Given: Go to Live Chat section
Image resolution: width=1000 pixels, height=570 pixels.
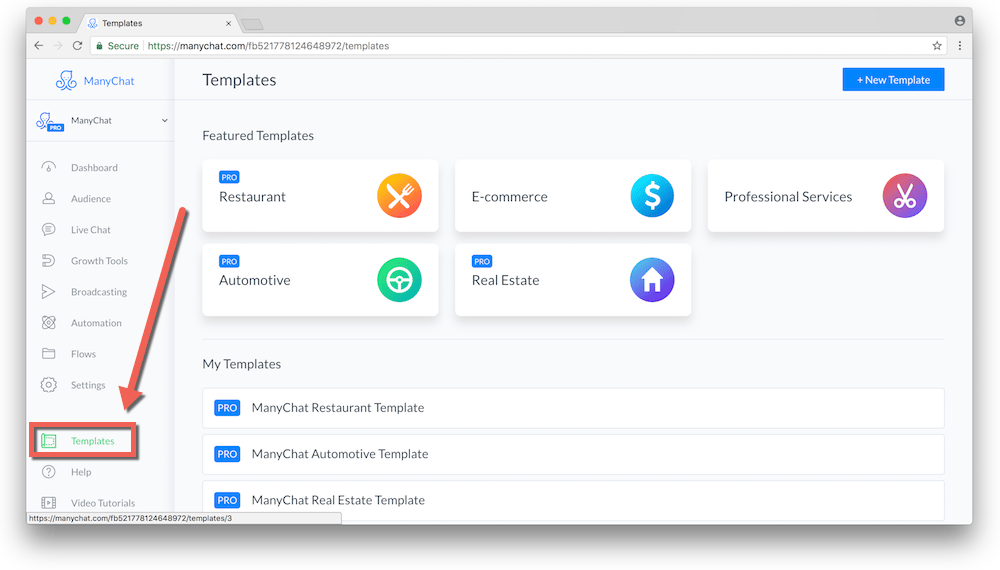Looking at the screenshot, I should pyautogui.click(x=91, y=230).
